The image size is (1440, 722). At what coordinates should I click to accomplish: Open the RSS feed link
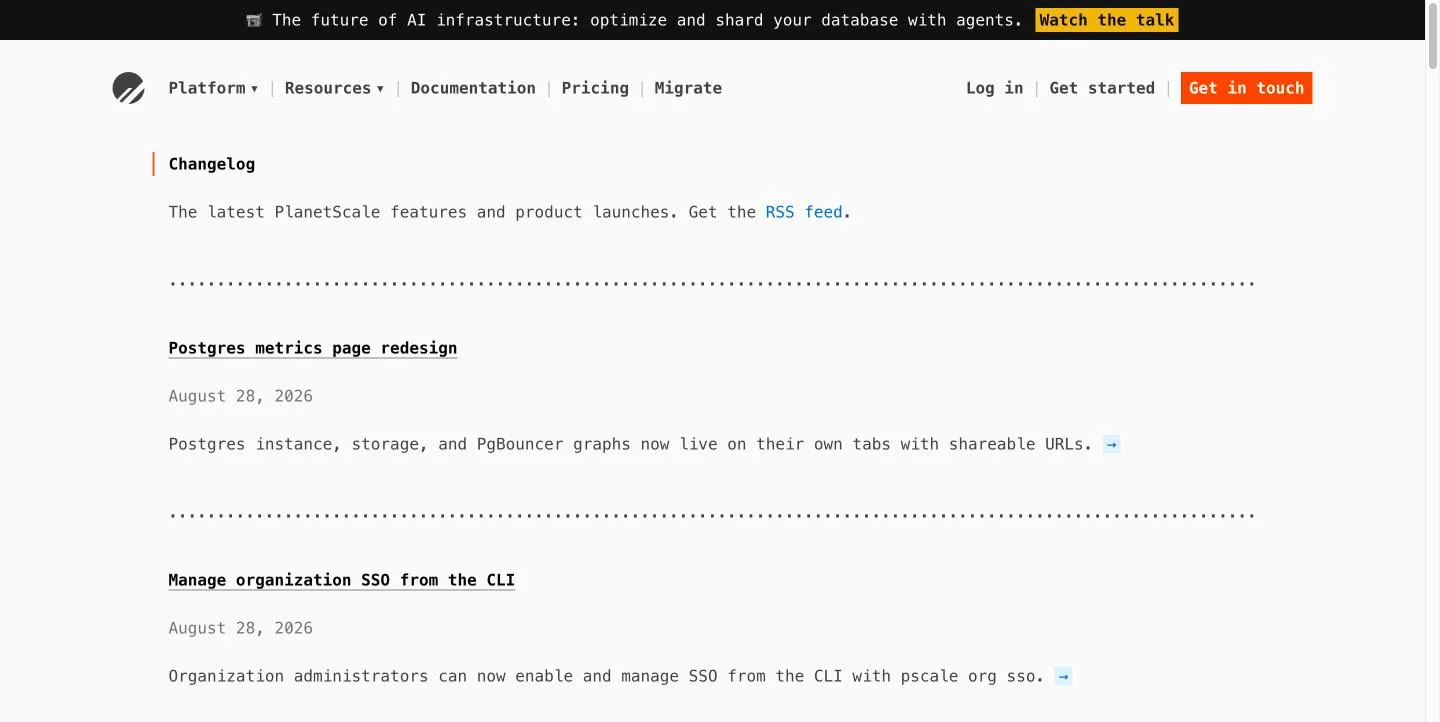coord(804,212)
